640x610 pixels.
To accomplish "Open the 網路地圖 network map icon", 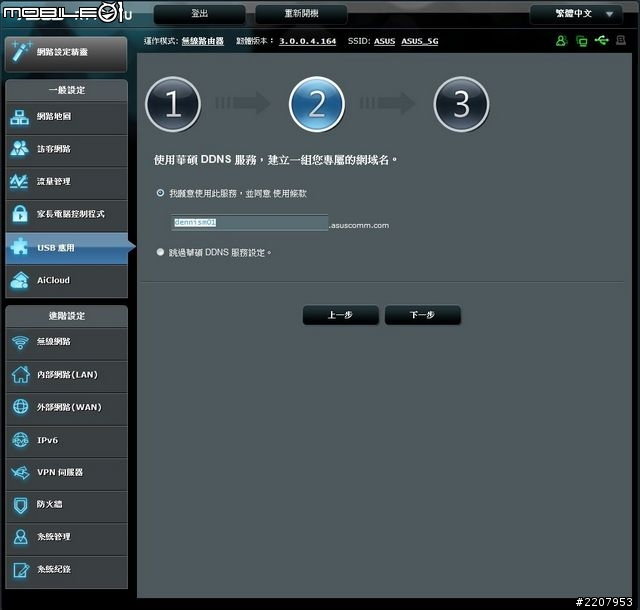I will pyautogui.click(x=21, y=117).
